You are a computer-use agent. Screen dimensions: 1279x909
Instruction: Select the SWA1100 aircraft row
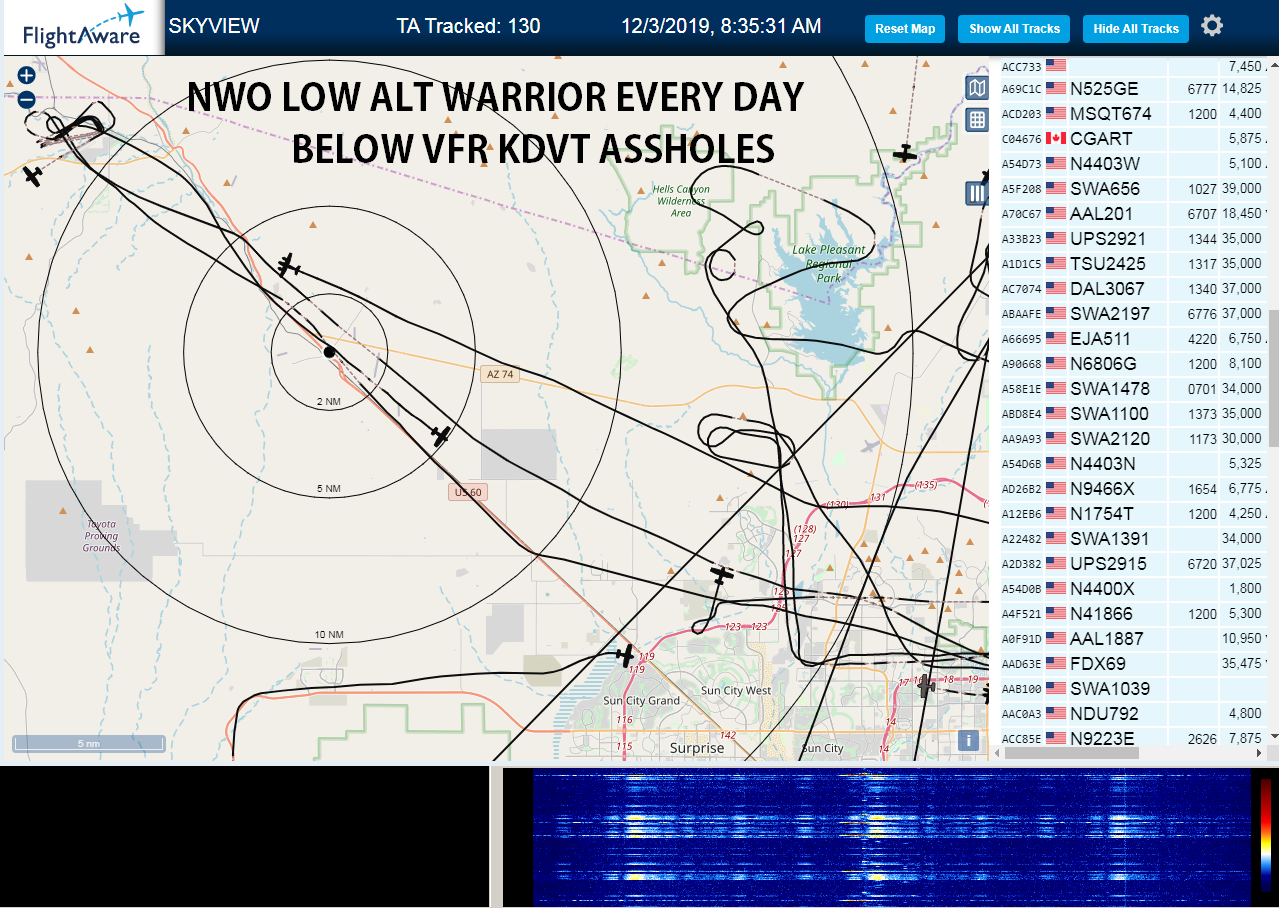tap(1134, 414)
